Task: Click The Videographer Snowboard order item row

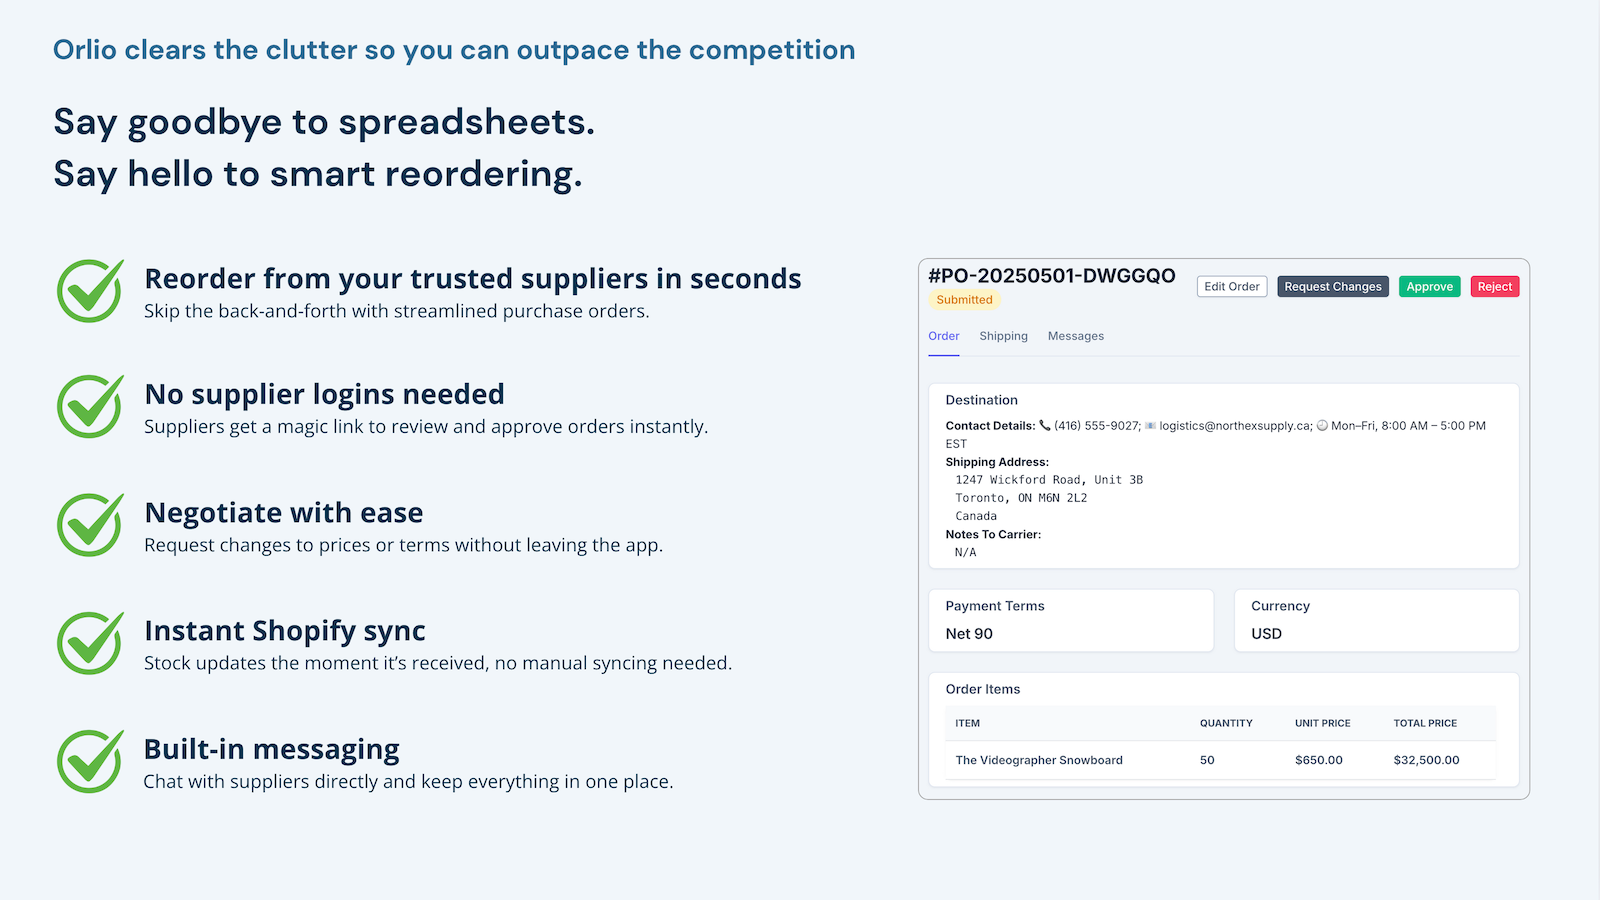Action: click(1221, 760)
